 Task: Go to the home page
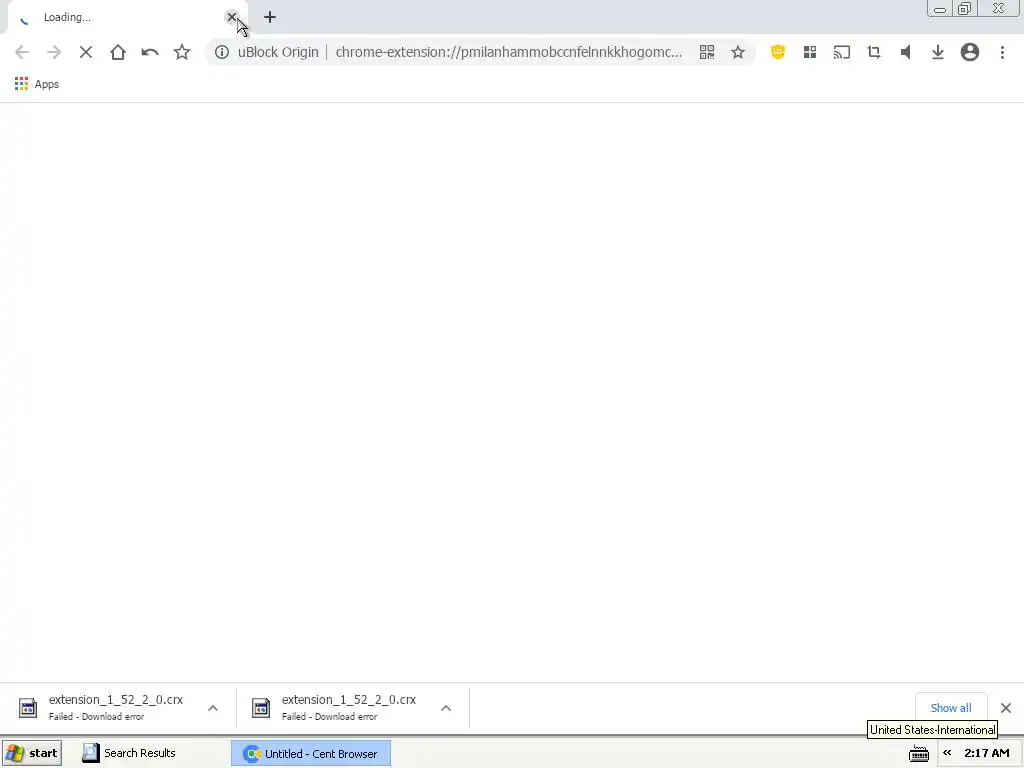pos(118,52)
